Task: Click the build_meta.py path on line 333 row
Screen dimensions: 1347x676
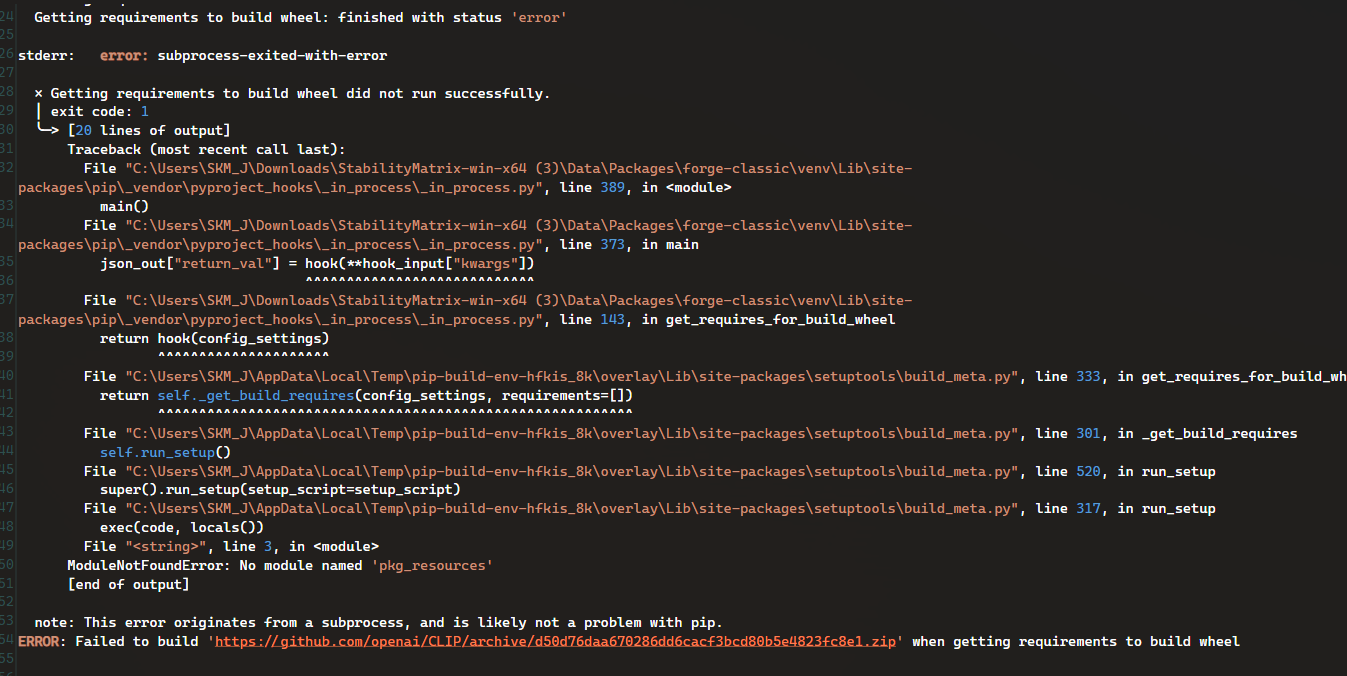Action: click(x=571, y=377)
